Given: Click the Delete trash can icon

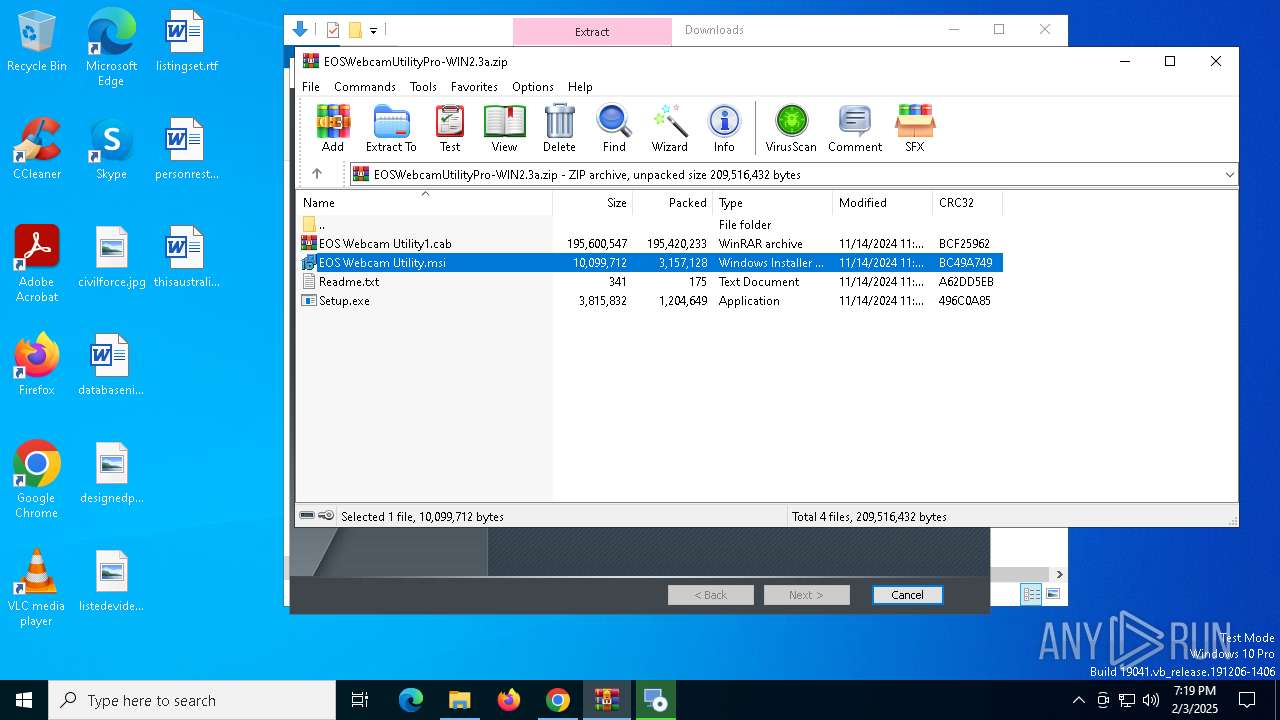Looking at the screenshot, I should click(559, 128).
